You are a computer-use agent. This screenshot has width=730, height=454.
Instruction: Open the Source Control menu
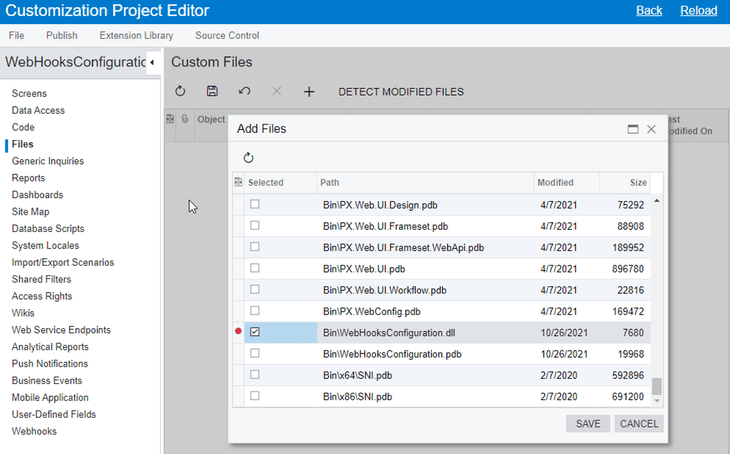(x=227, y=35)
